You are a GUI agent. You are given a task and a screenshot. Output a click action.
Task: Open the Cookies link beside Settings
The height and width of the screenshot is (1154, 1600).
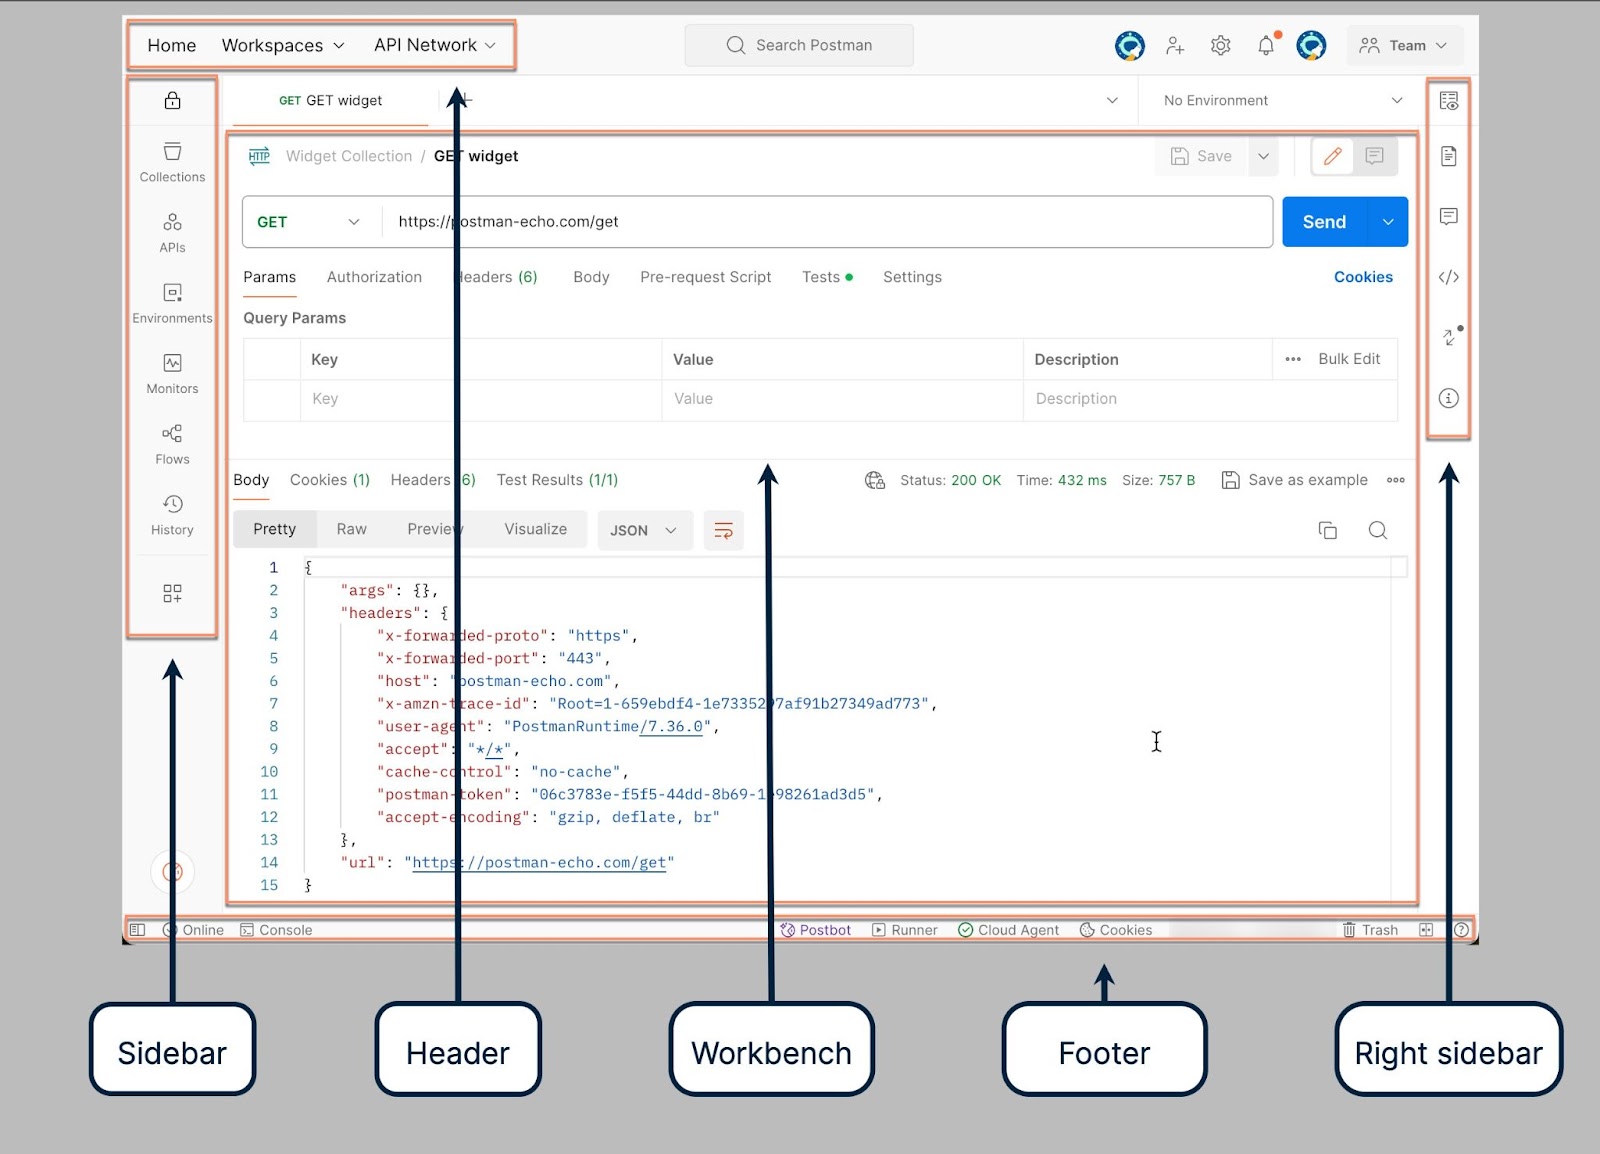tap(1363, 277)
